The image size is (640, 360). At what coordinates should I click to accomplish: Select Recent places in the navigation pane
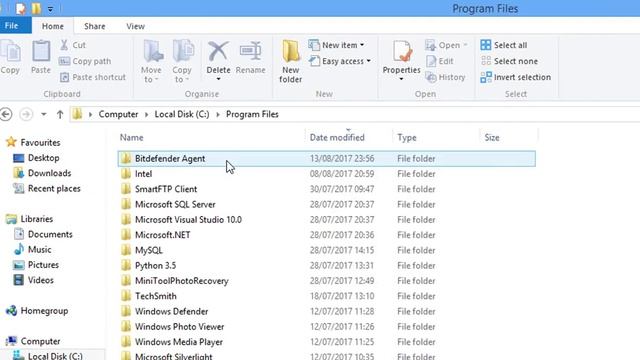click(47, 189)
